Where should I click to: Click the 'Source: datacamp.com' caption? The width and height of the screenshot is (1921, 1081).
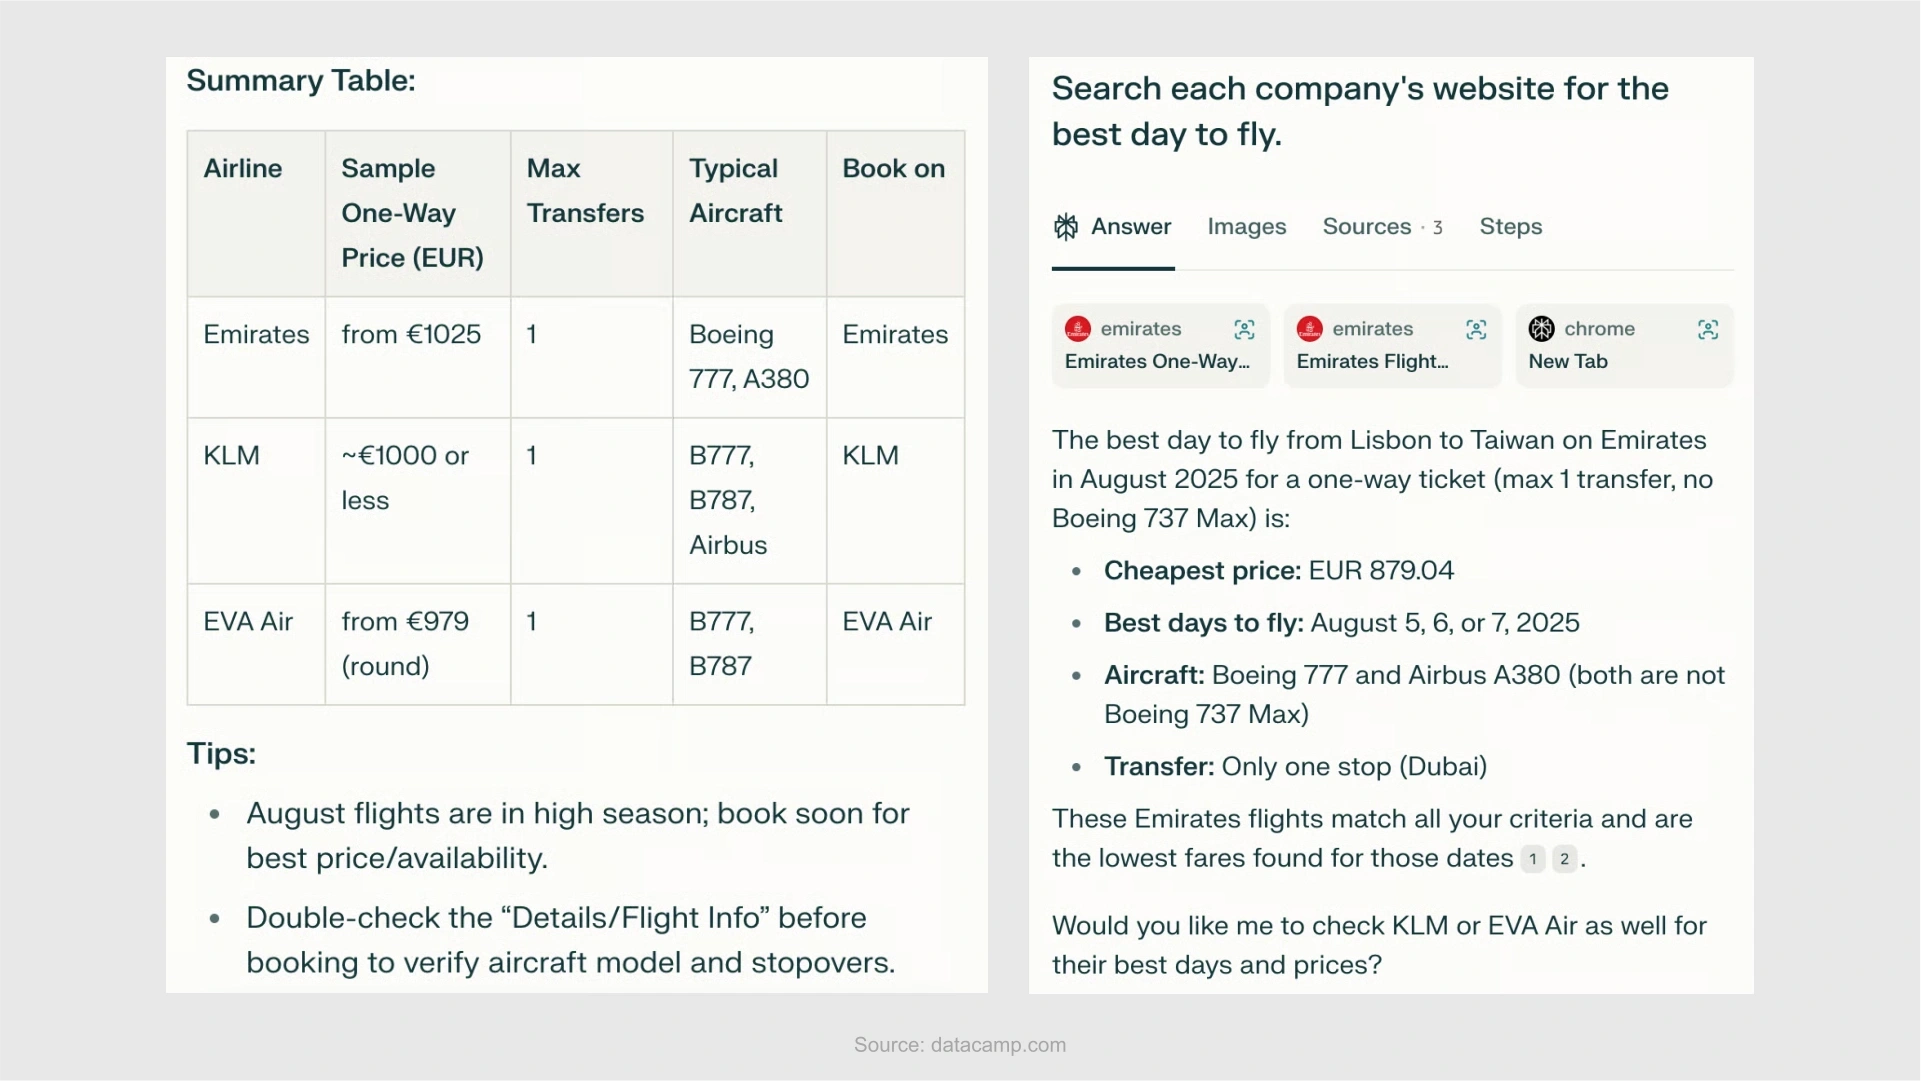960,1045
